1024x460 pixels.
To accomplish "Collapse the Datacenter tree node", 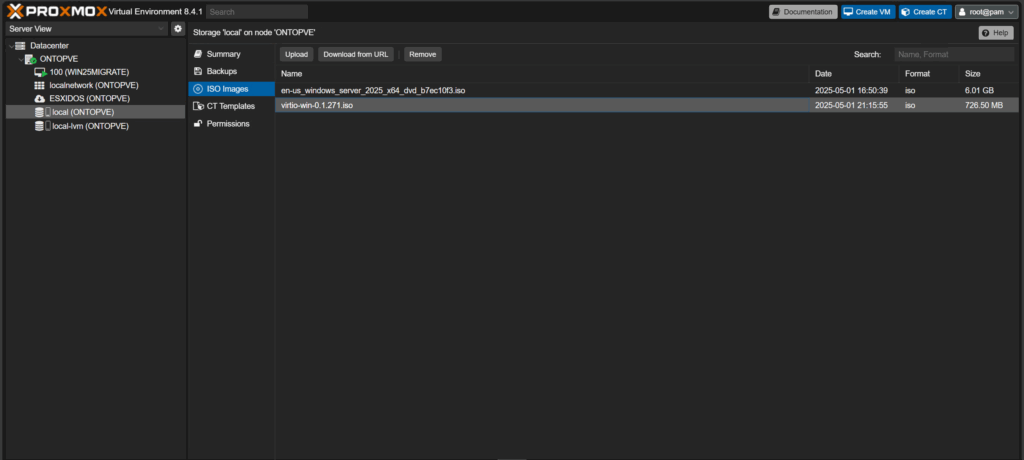I will point(10,46).
